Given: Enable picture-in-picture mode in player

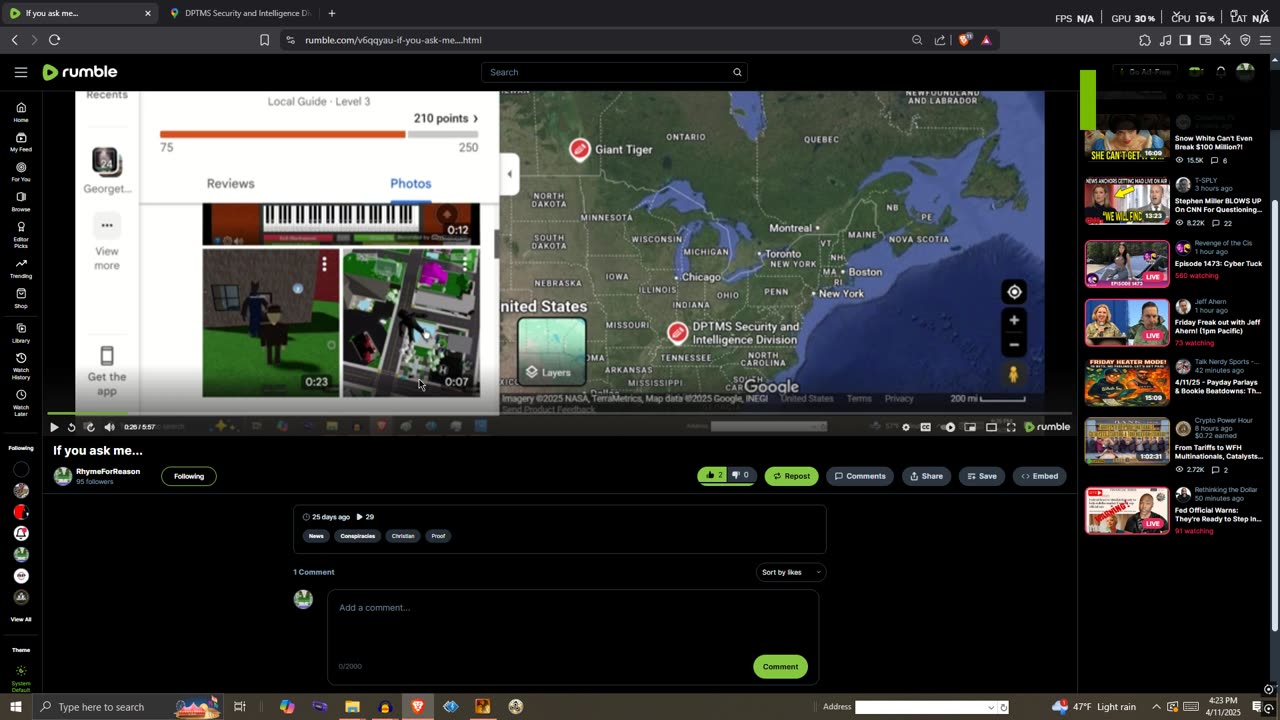Looking at the screenshot, I should click(970, 427).
